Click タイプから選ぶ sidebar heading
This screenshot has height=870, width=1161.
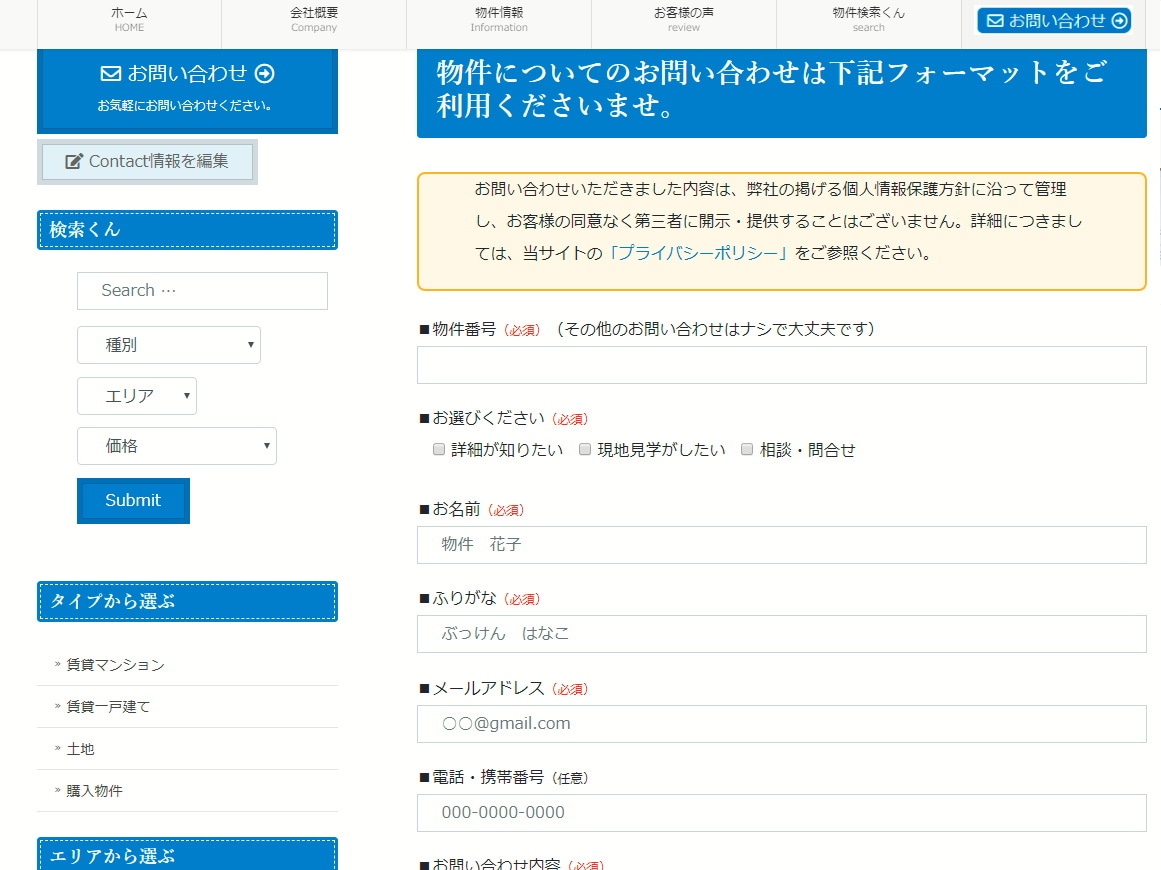pos(187,601)
